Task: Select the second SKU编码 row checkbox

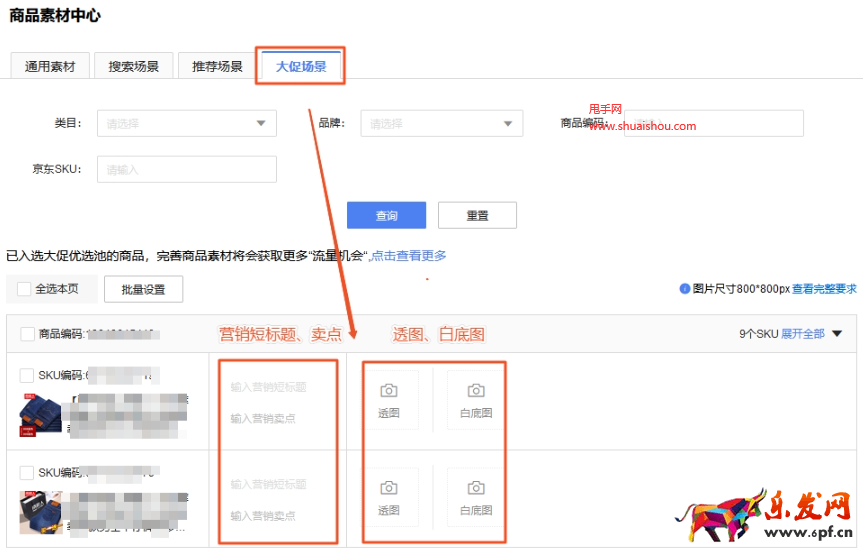Action: click(x=27, y=472)
